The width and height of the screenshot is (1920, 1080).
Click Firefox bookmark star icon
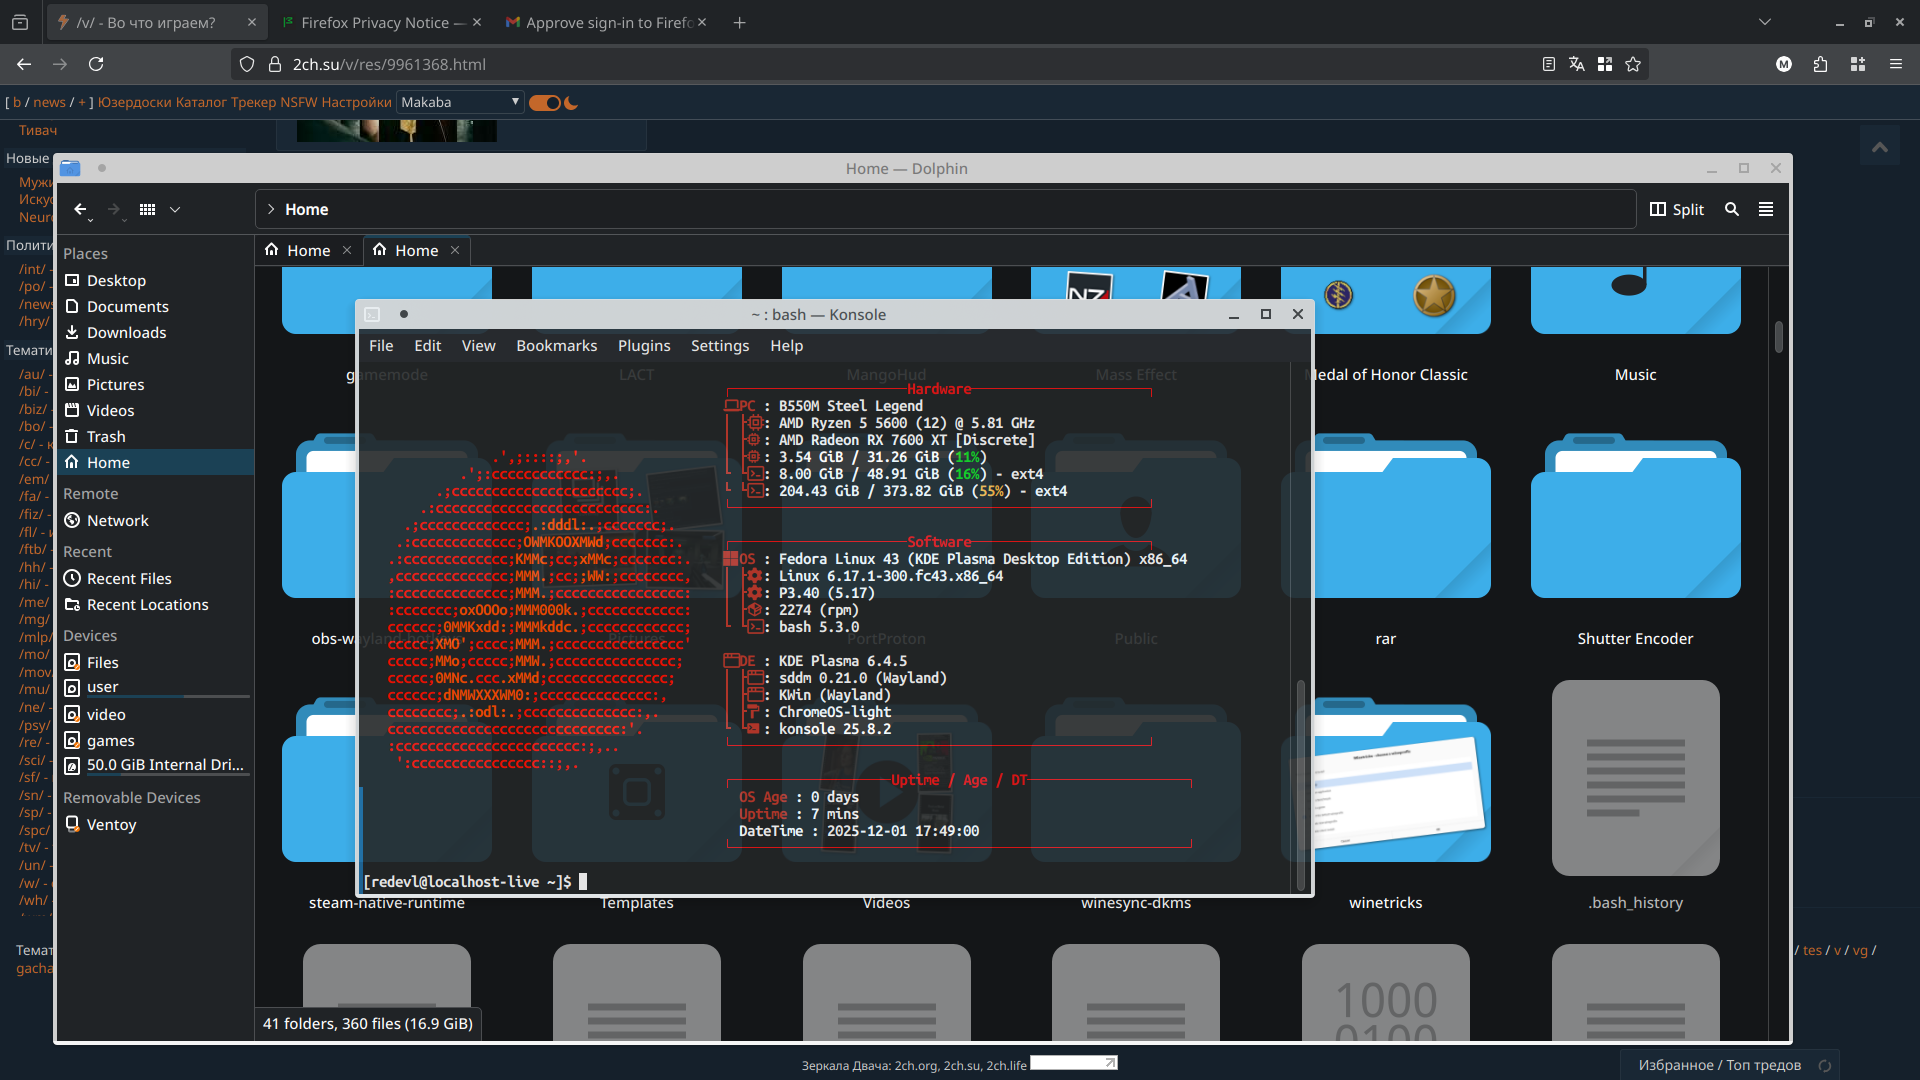click(x=1633, y=64)
